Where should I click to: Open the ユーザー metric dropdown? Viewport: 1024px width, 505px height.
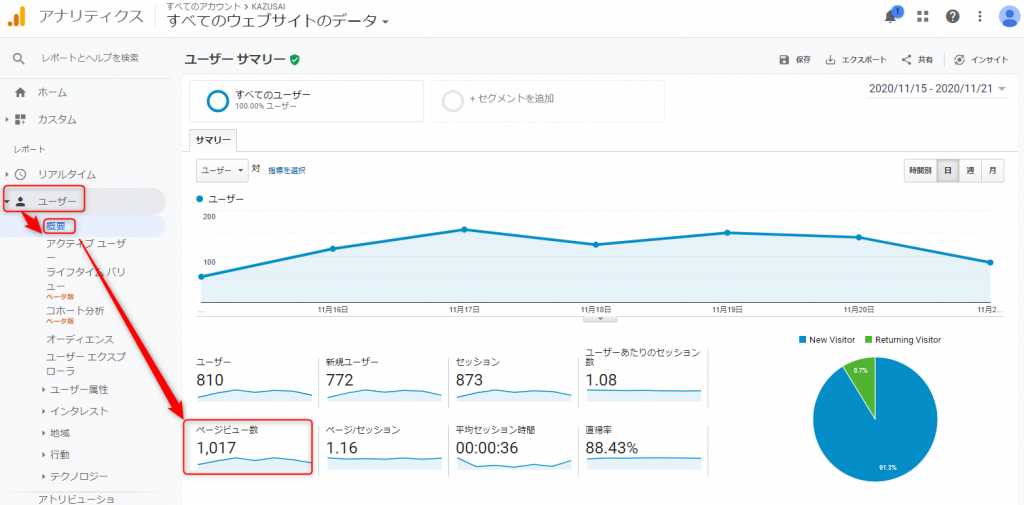(222, 171)
